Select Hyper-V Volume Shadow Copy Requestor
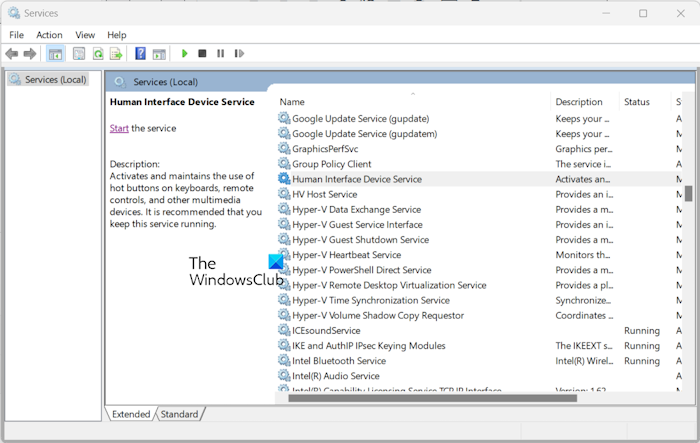The width and height of the screenshot is (700, 443). pos(378,316)
